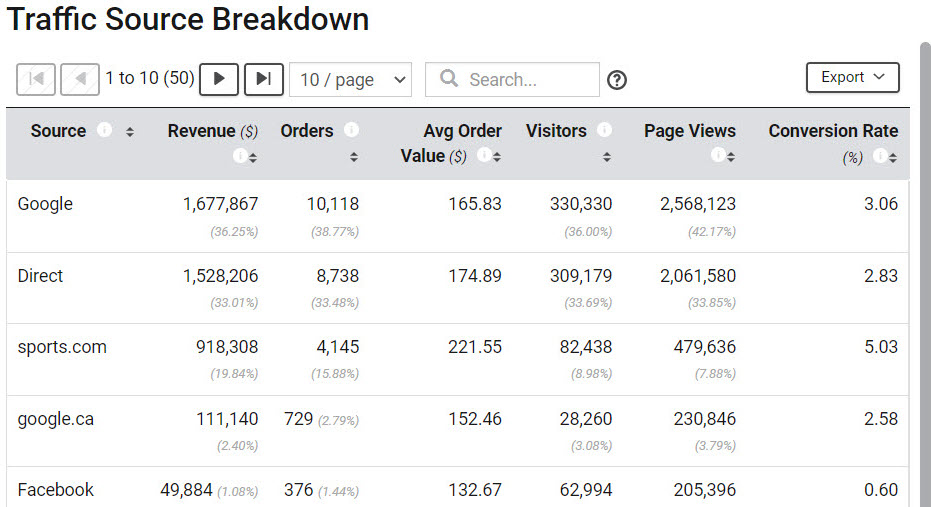The image size is (931, 507).
Task: Click the magnifier search icon
Action: pos(449,78)
